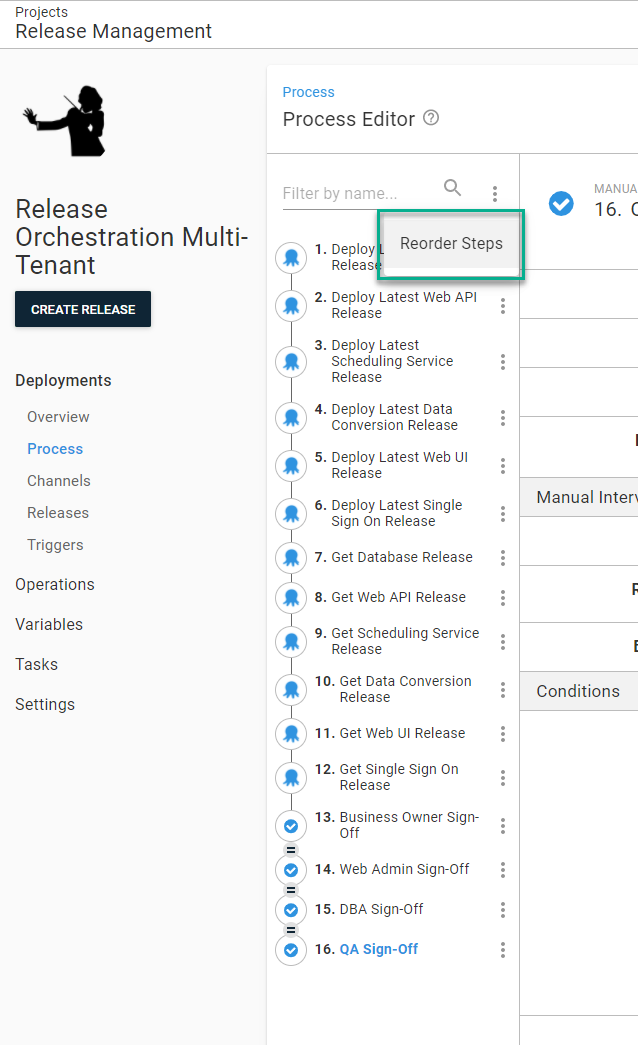Click the Projects breadcrumb
Screen dimensions: 638x1045
point(41,12)
